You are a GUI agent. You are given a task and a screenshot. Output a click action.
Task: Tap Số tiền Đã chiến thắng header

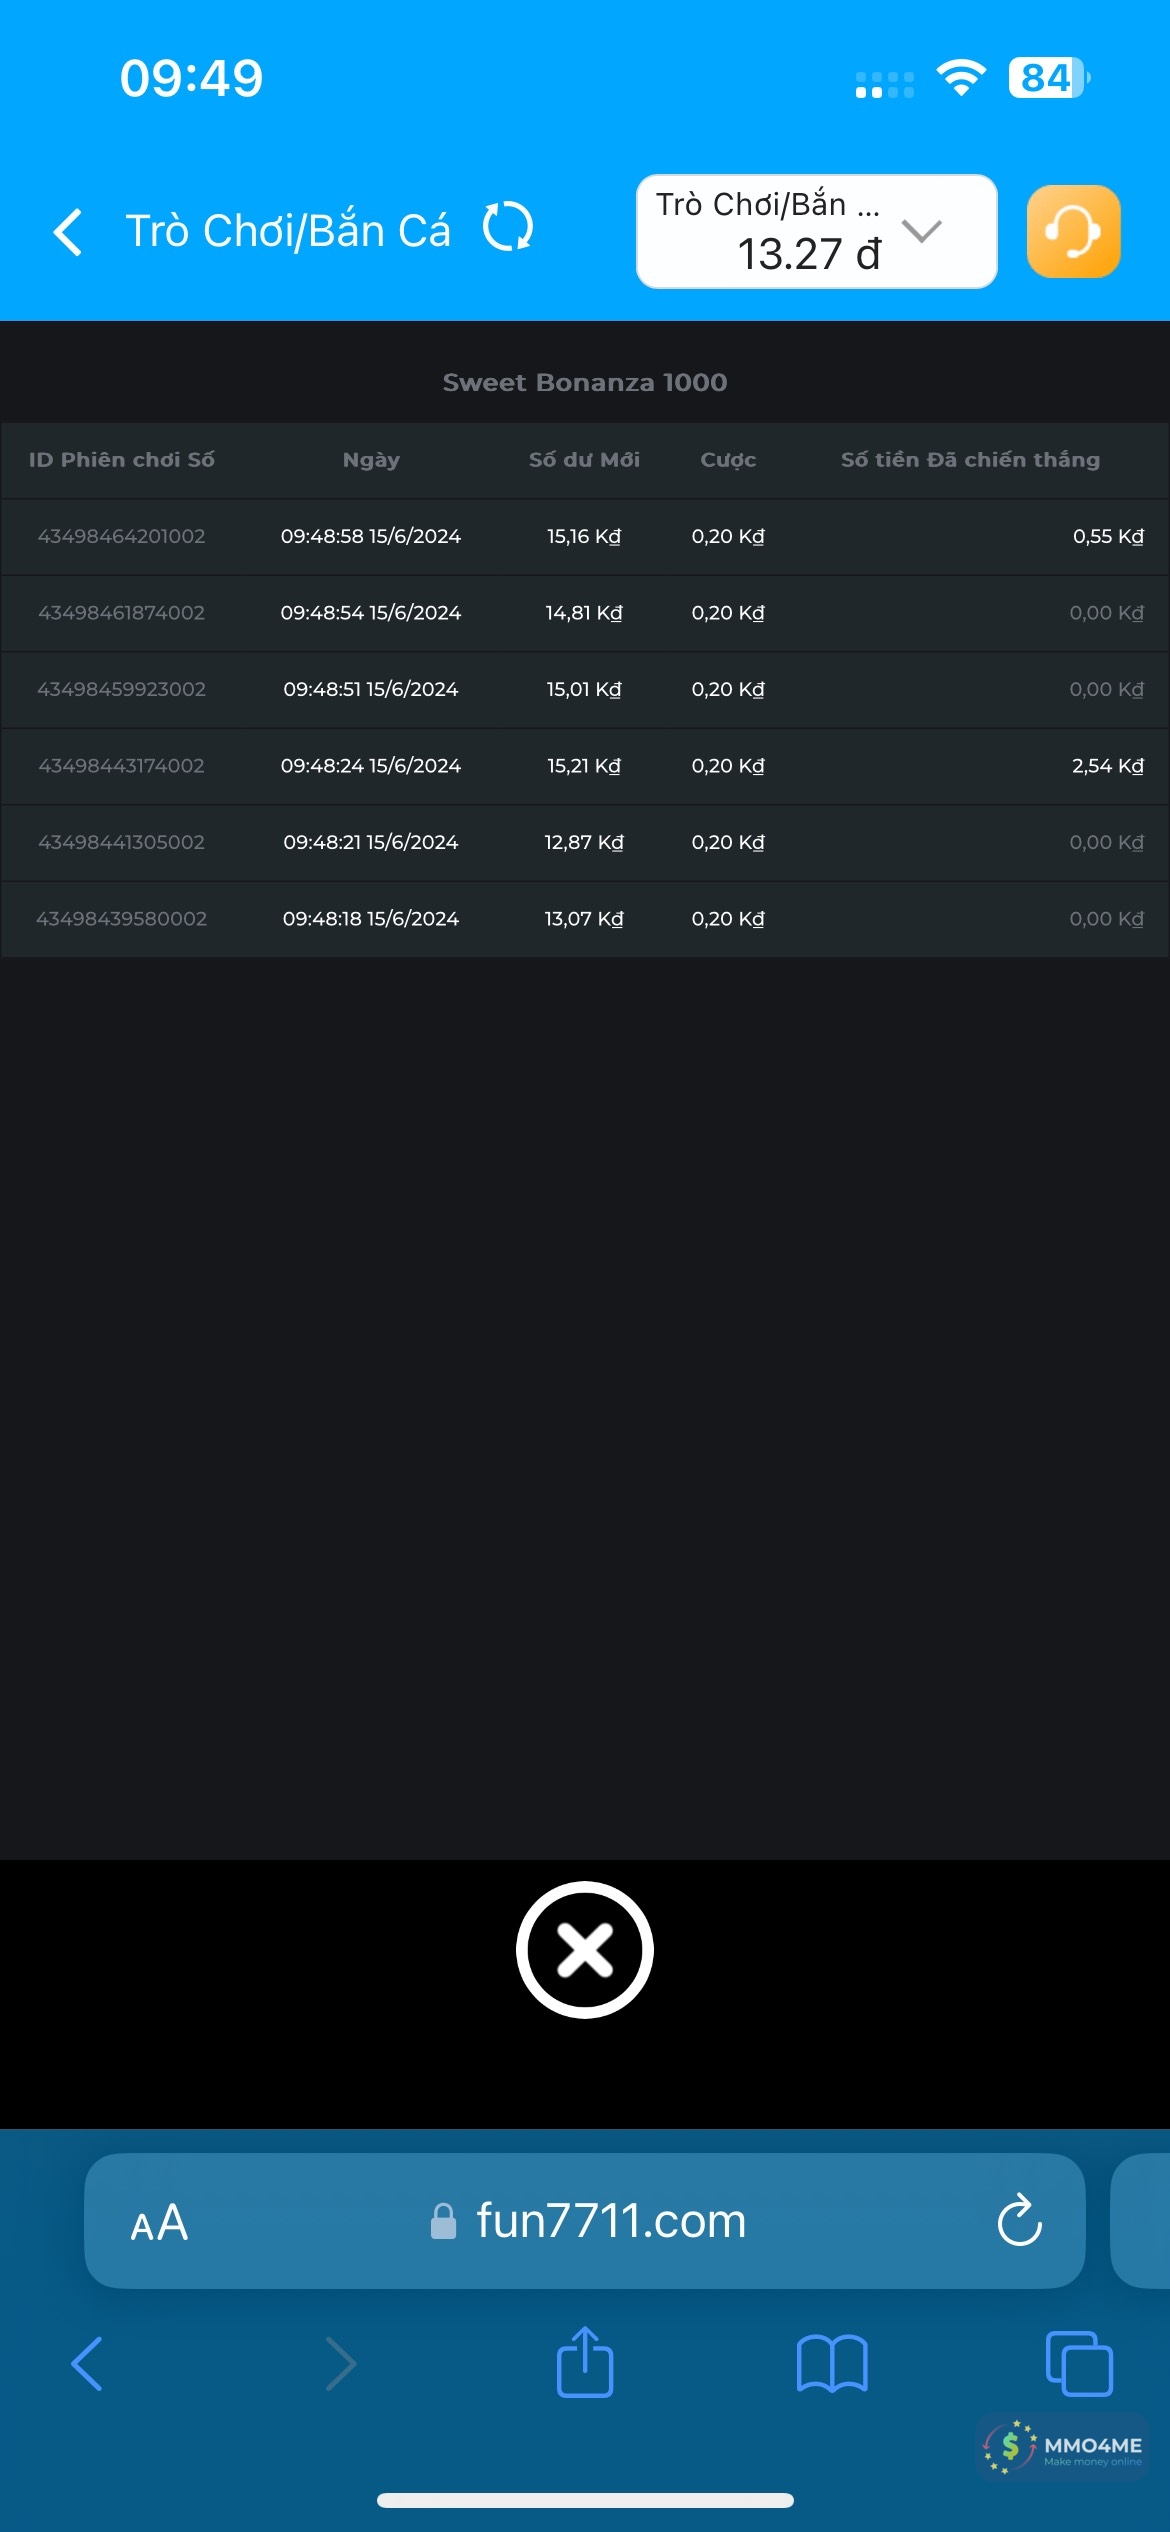pos(970,460)
